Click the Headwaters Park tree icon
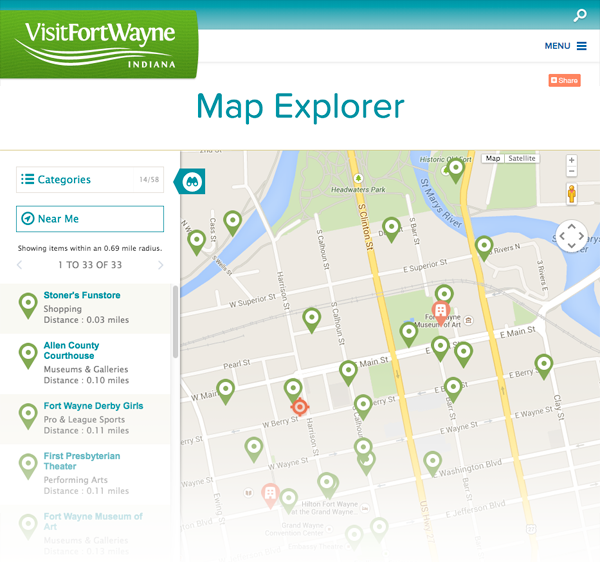600x562 pixels. click(358, 178)
